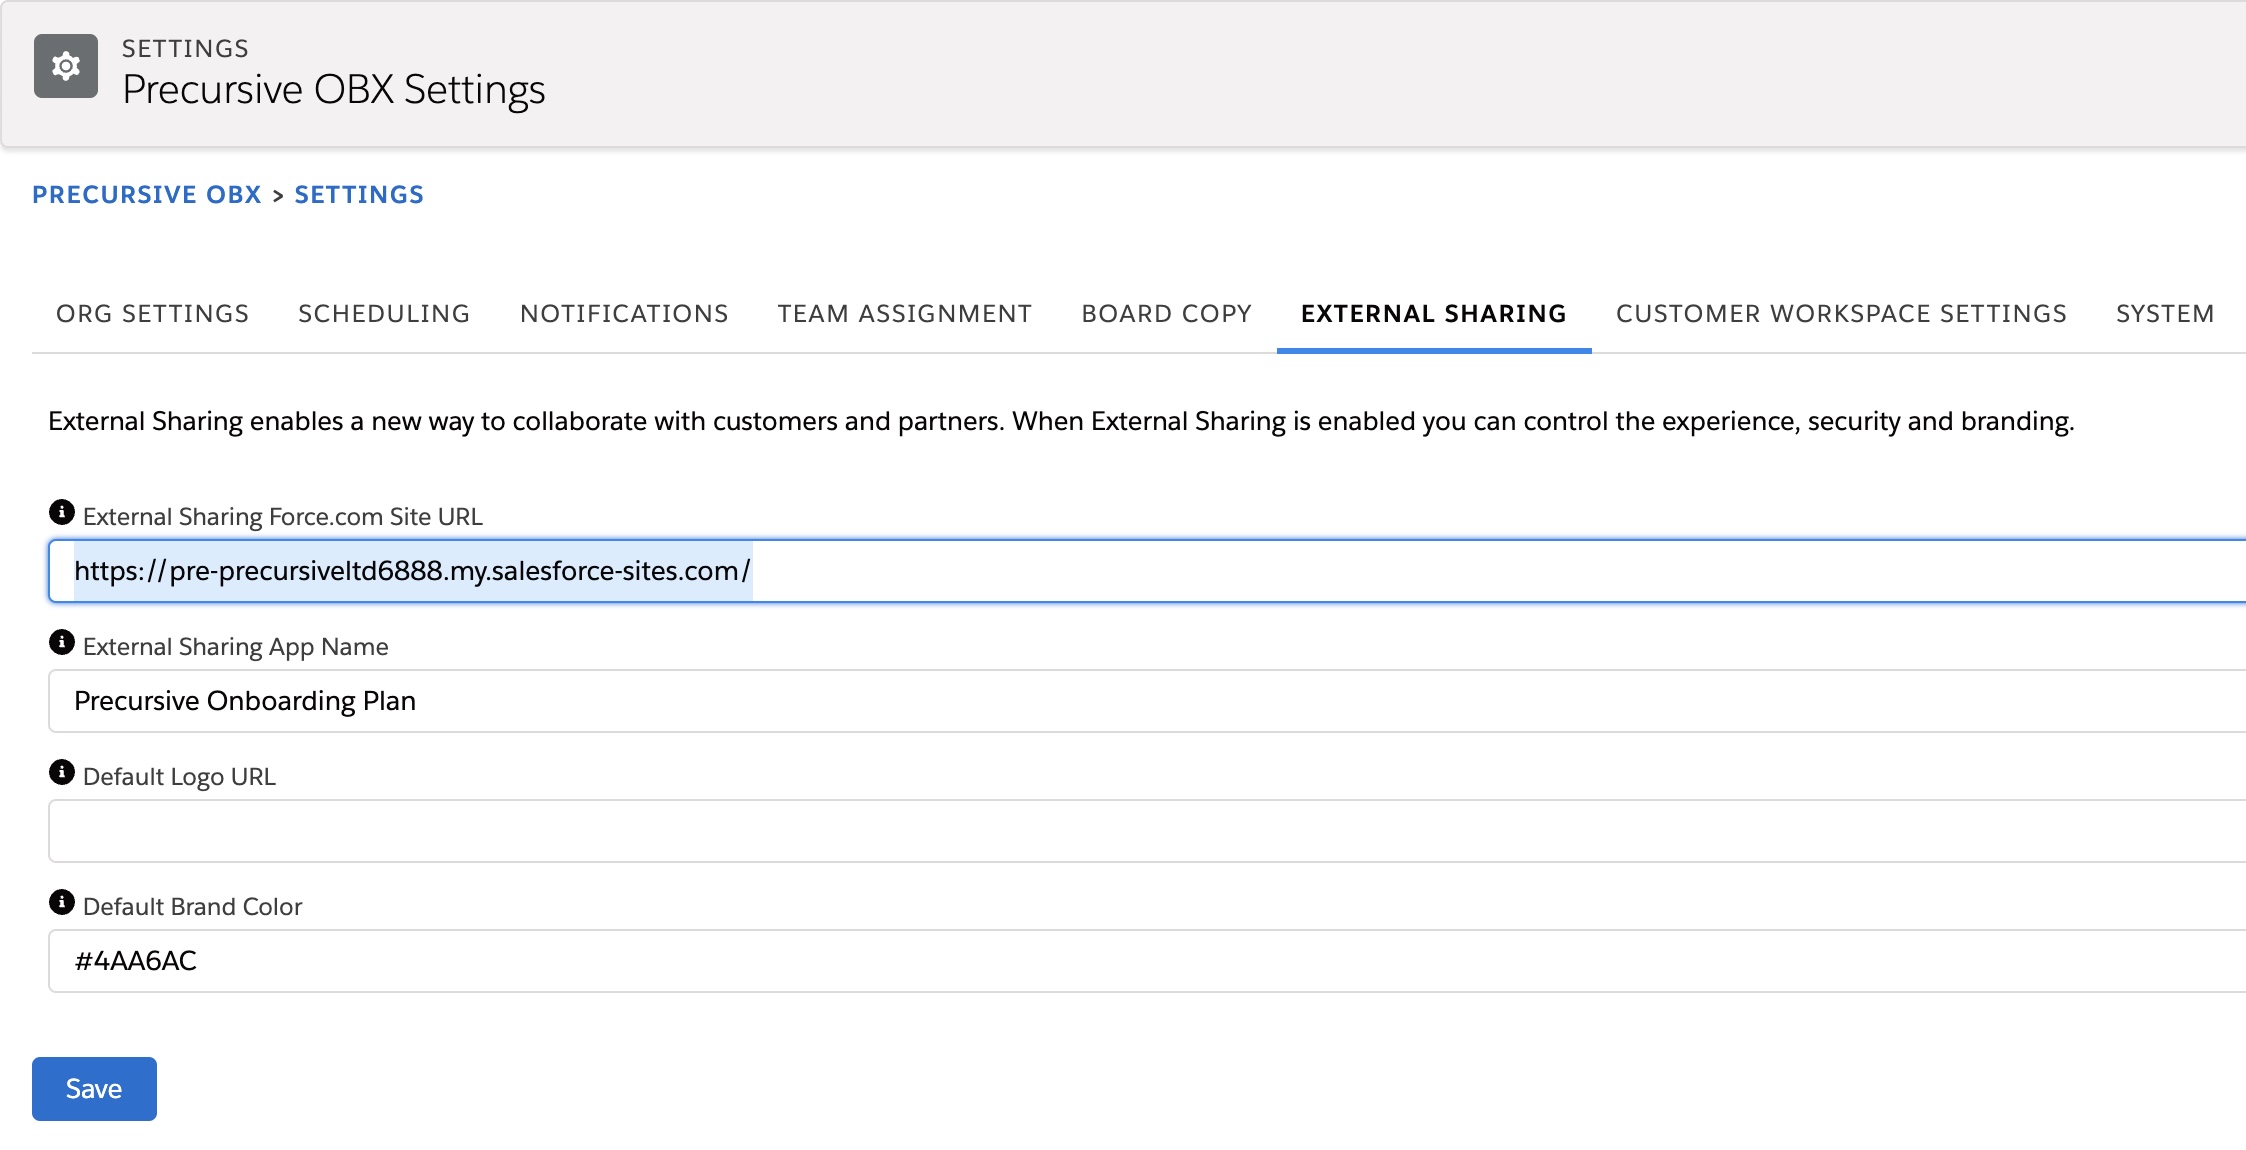Click the brand color field showing #4AA6AC
The image size is (2246, 1150).
coord(700,961)
